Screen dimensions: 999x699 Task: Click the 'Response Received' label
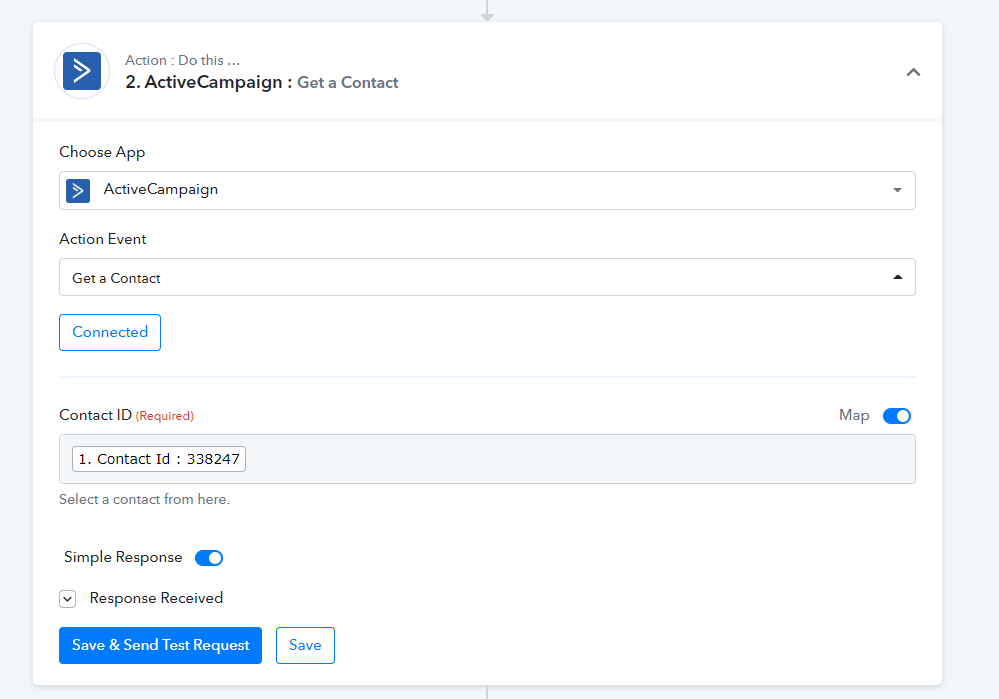(x=156, y=598)
